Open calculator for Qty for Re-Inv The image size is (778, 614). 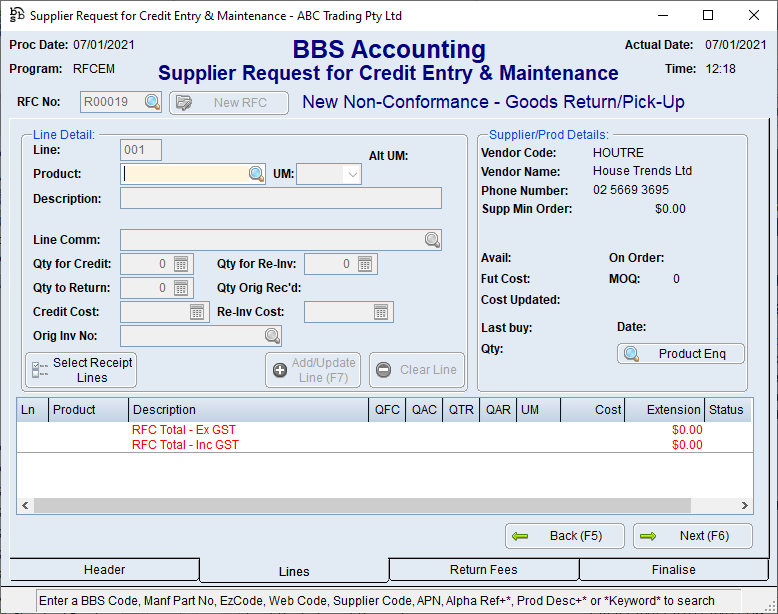click(x=366, y=264)
